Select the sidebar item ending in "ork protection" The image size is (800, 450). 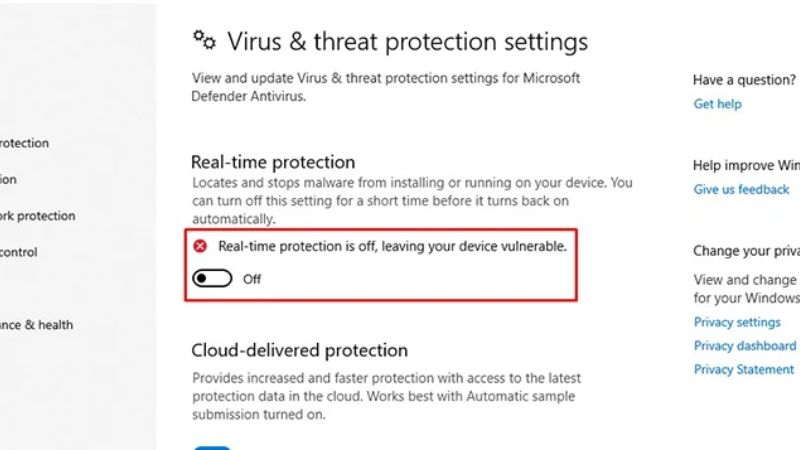pos(37,216)
